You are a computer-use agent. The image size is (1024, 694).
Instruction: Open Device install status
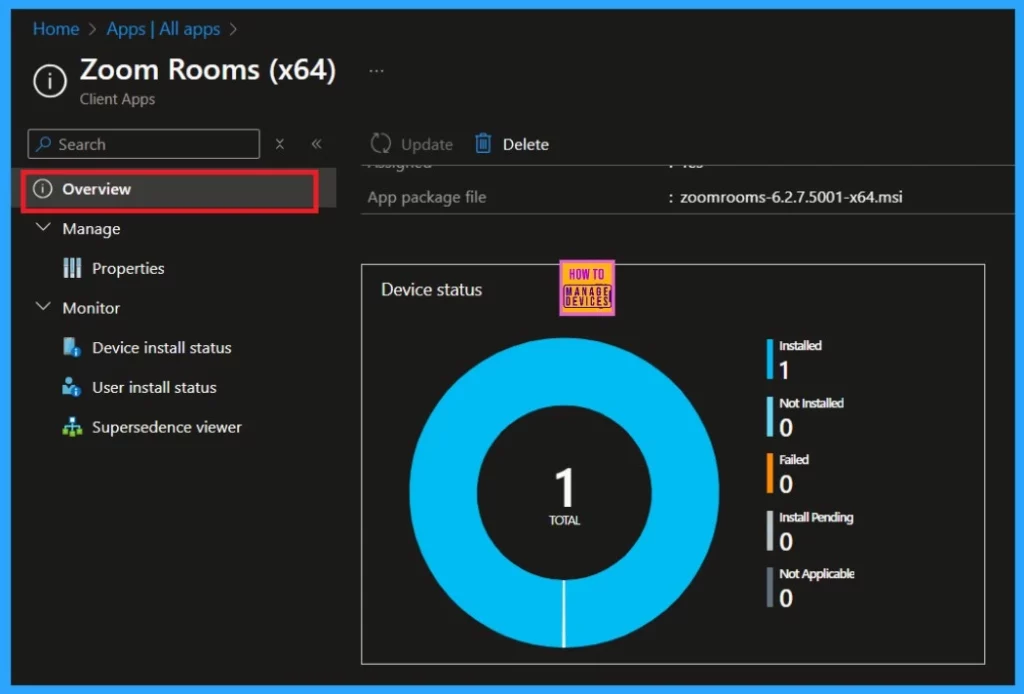coord(162,348)
